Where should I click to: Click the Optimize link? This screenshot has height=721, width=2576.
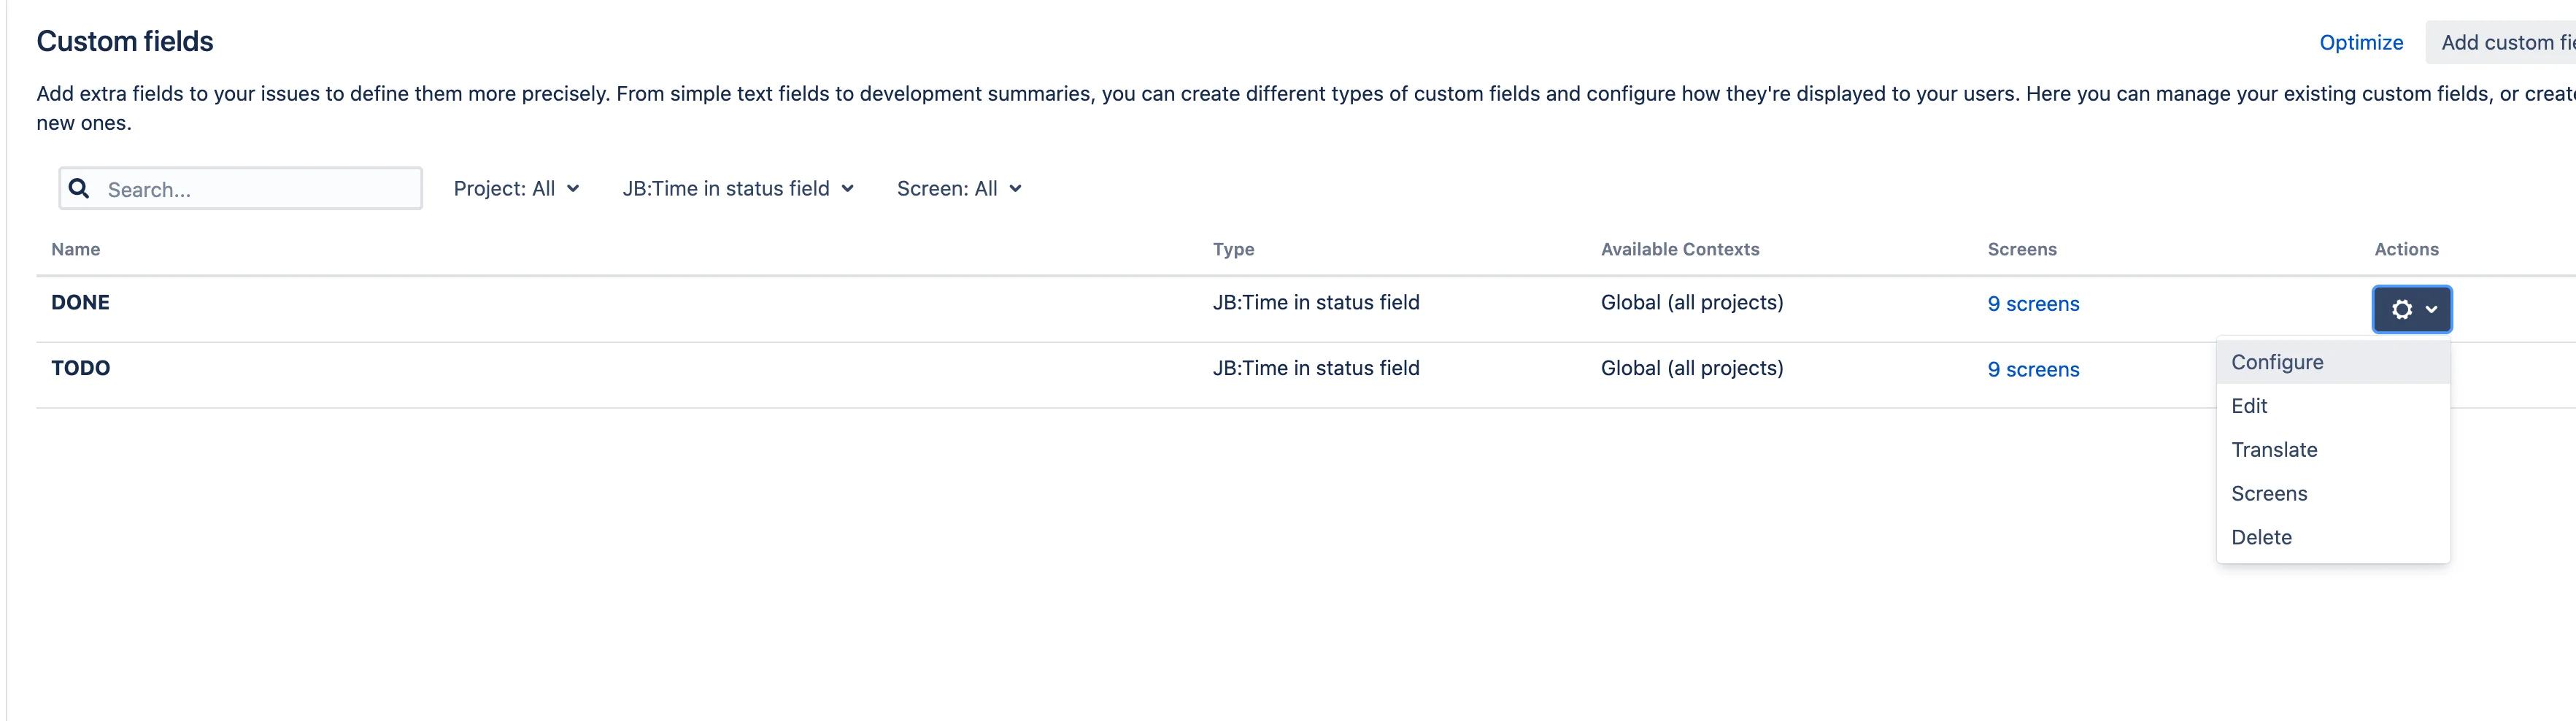pos(2361,43)
